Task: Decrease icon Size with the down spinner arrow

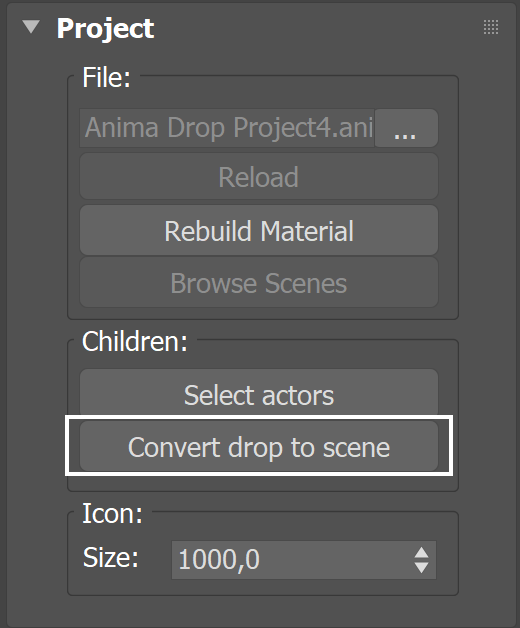Action: (x=421, y=567)
